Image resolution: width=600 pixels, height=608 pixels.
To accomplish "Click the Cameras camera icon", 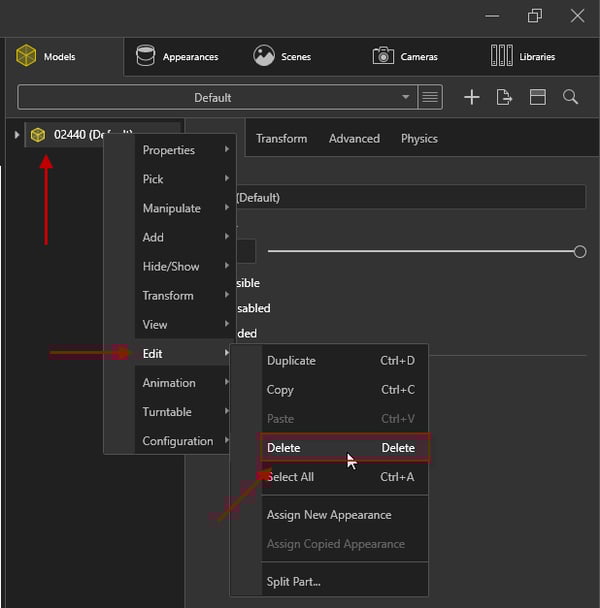I will (383, 55).
